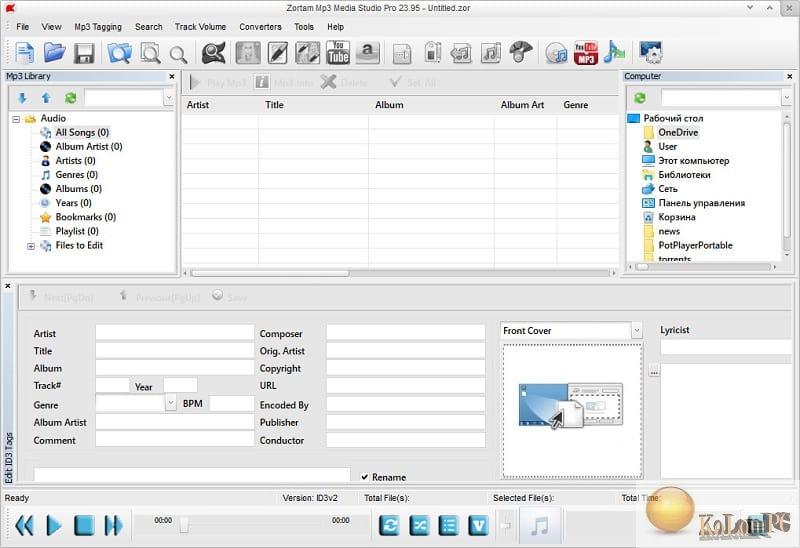800x548 pixels.
Task: Open the Search menu
Action: coord(148,27)
